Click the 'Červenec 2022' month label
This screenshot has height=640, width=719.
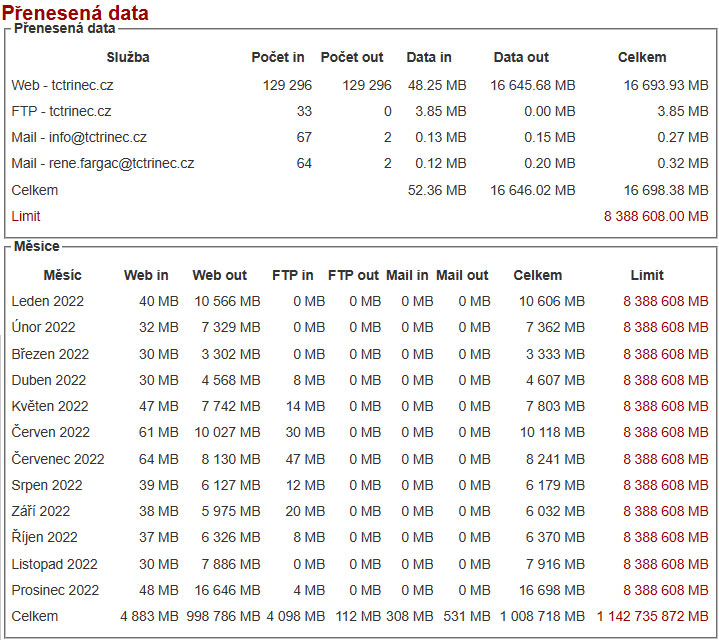coord(58,459)
